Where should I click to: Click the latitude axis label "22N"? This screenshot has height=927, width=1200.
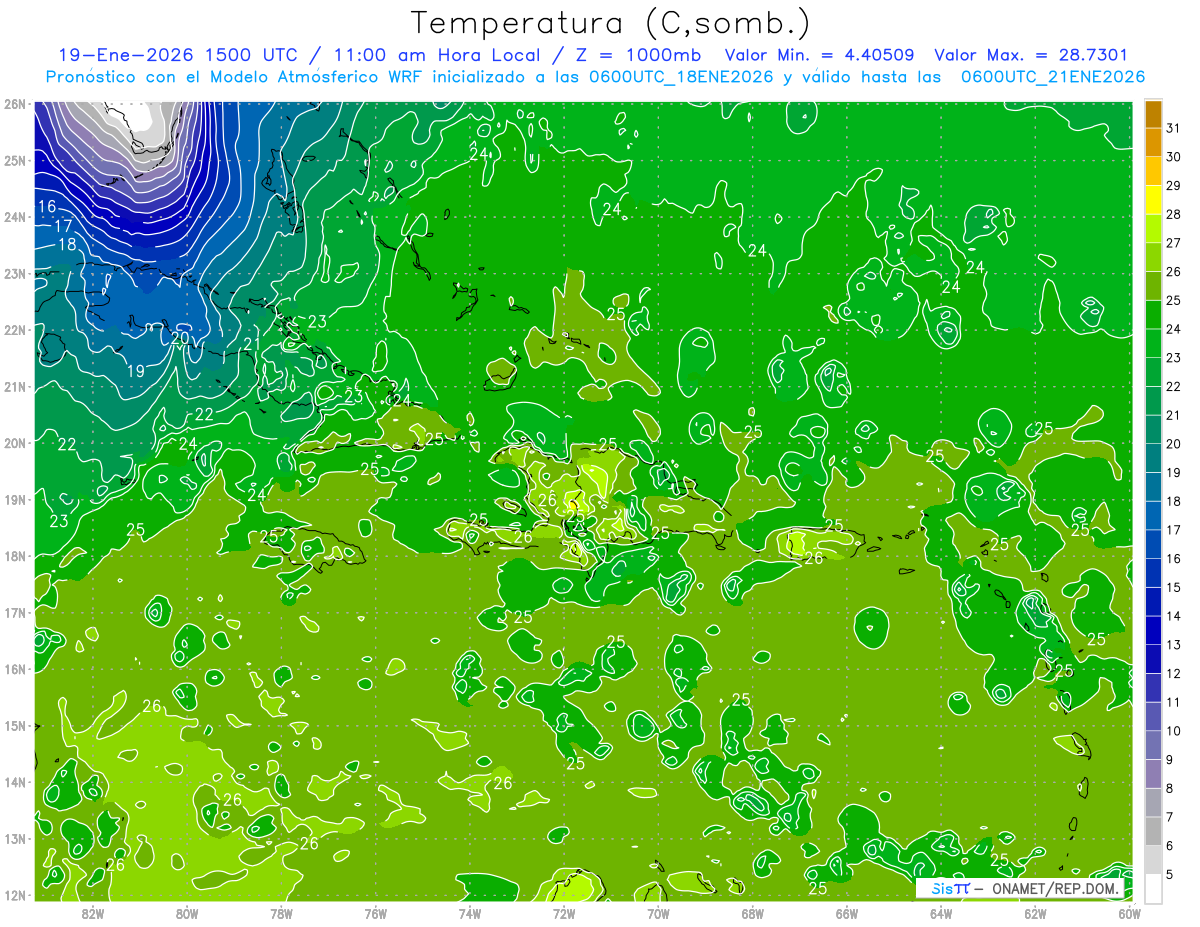point(14,329)
